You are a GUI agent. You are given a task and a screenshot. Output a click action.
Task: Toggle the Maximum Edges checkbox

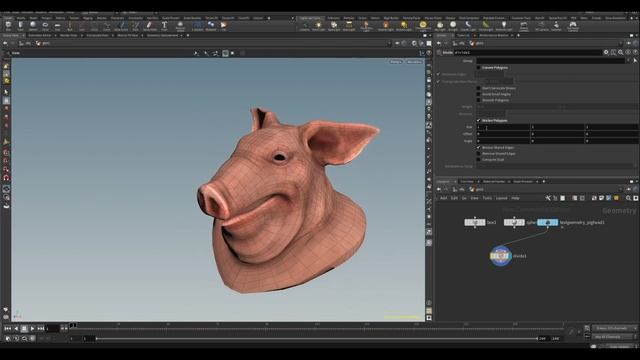tap(438, 74)
